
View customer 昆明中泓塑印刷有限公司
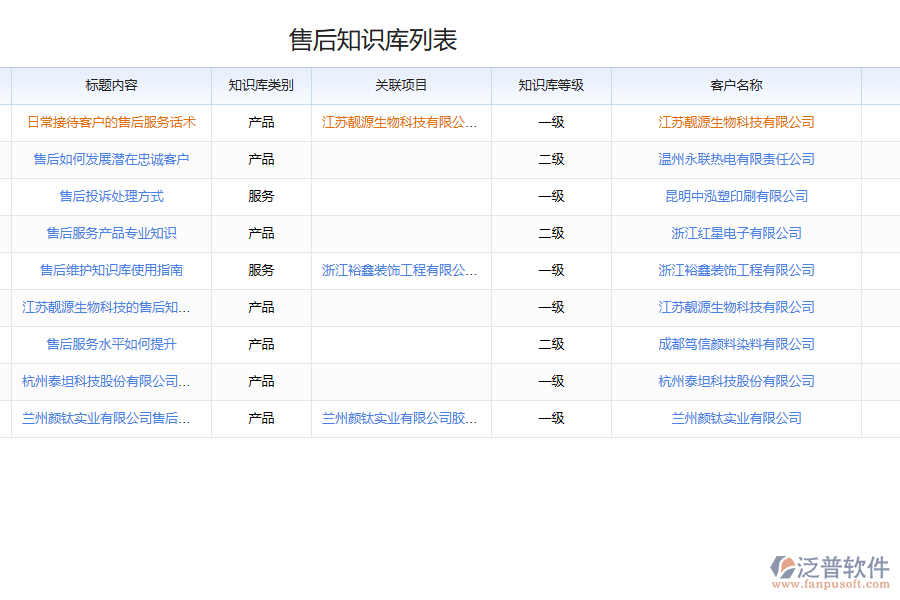click(735, 196)
